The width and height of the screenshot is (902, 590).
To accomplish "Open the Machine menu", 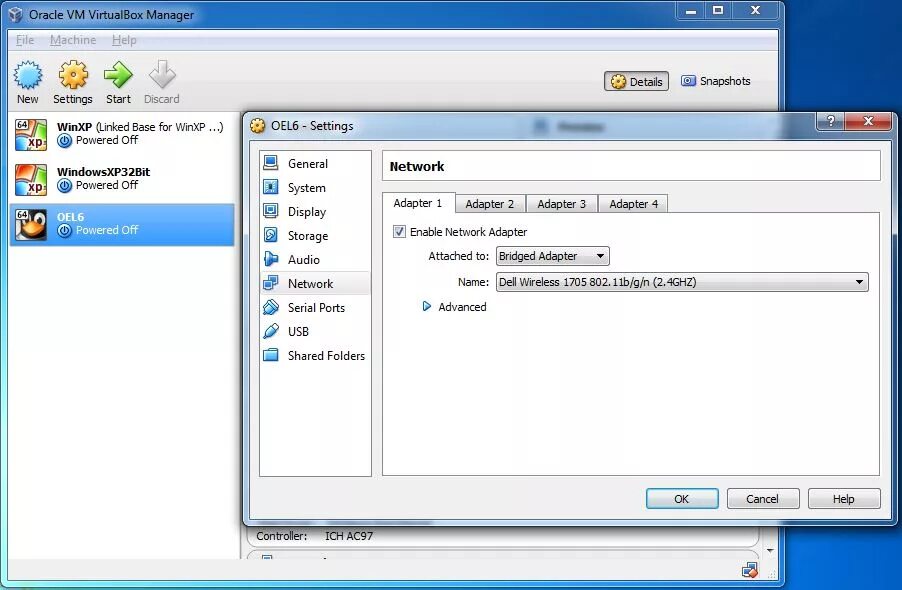I will (x=73, y=40).
